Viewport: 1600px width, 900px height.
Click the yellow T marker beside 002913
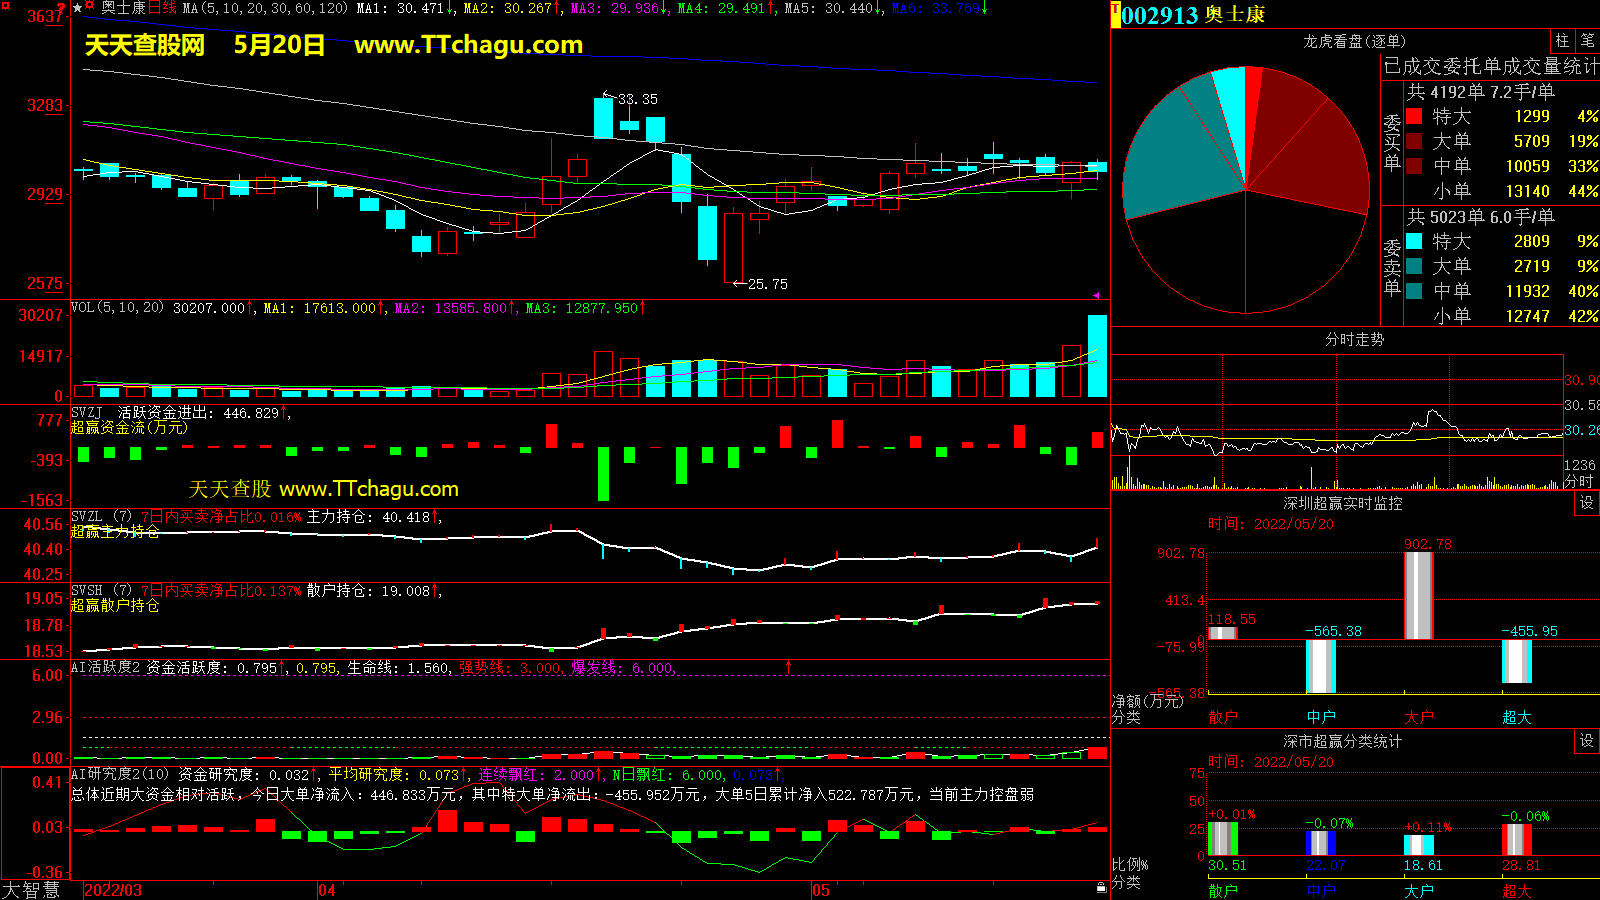1116,15
